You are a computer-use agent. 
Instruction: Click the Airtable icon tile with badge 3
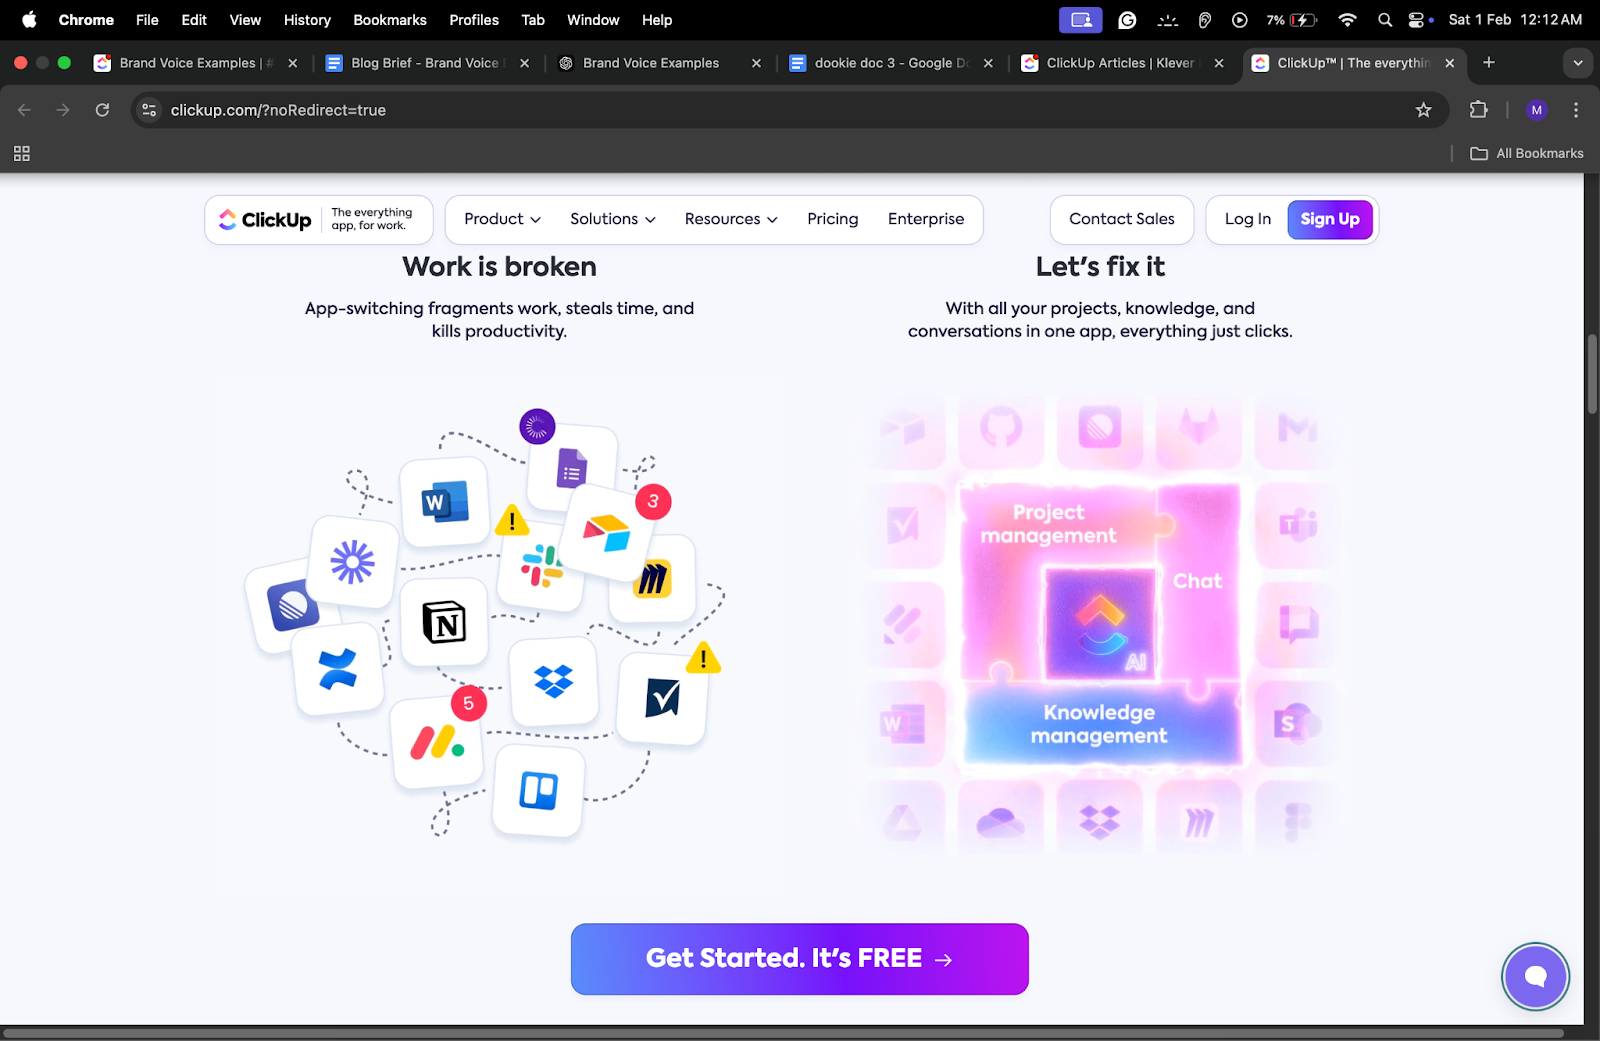click(608, 533)
